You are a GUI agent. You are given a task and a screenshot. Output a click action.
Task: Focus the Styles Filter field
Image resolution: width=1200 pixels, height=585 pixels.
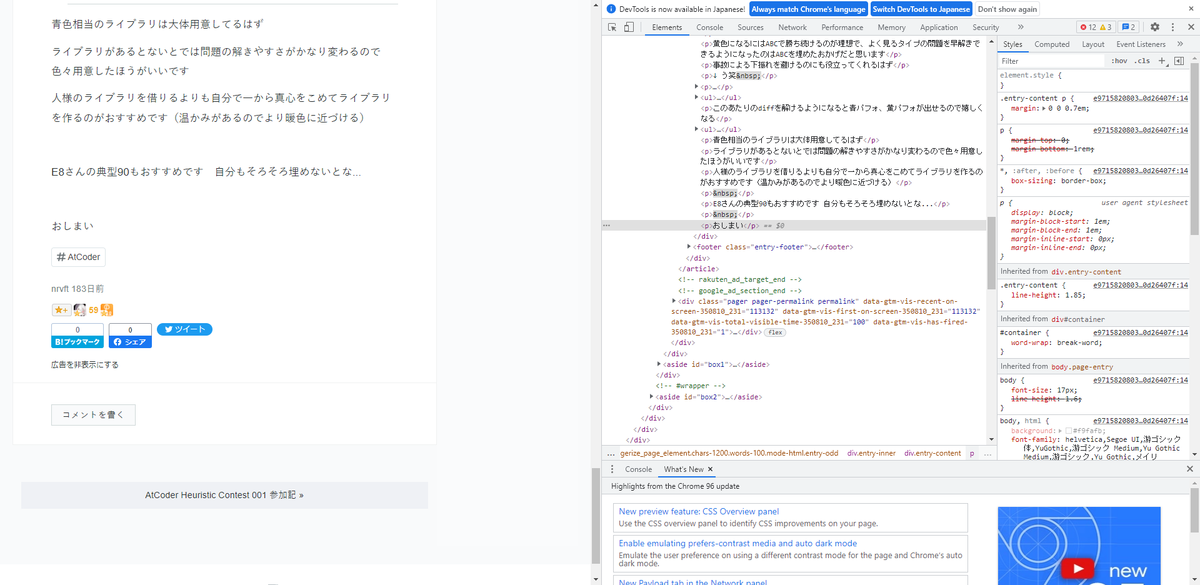pyautogui.click(x=1050, y=61)
